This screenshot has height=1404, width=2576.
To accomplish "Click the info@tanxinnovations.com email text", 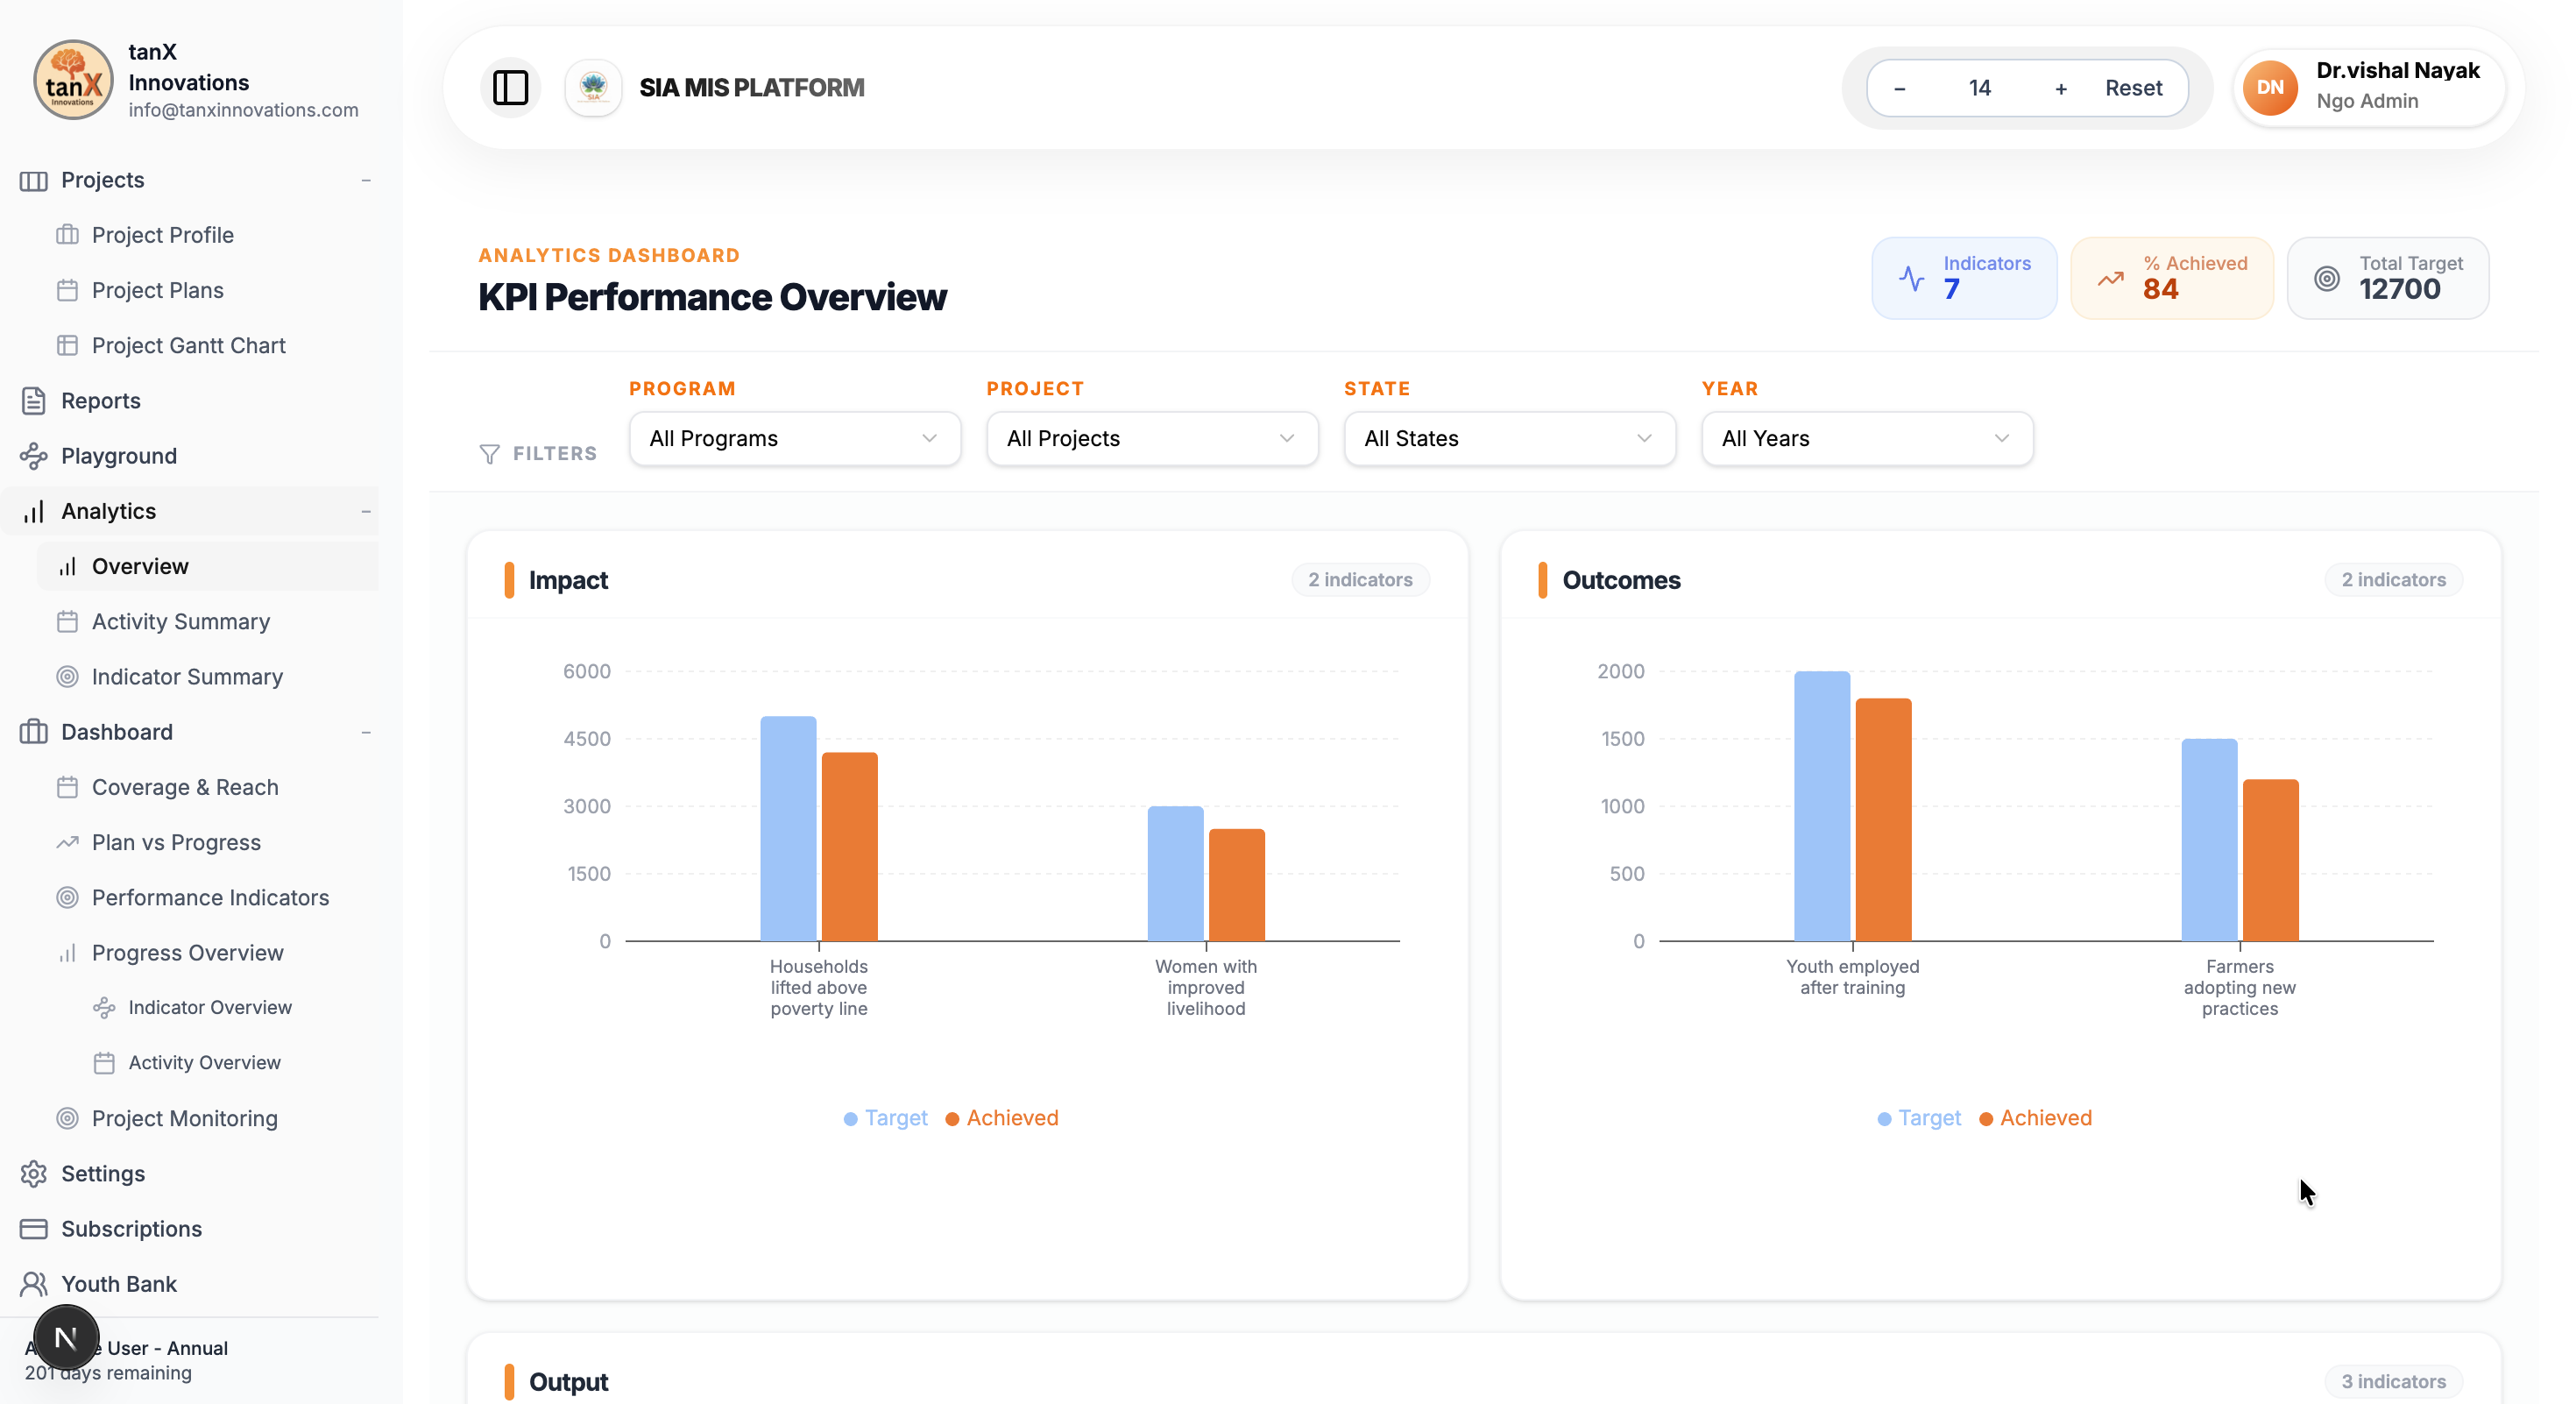I will pyautogui.click(x=243, y=110).
